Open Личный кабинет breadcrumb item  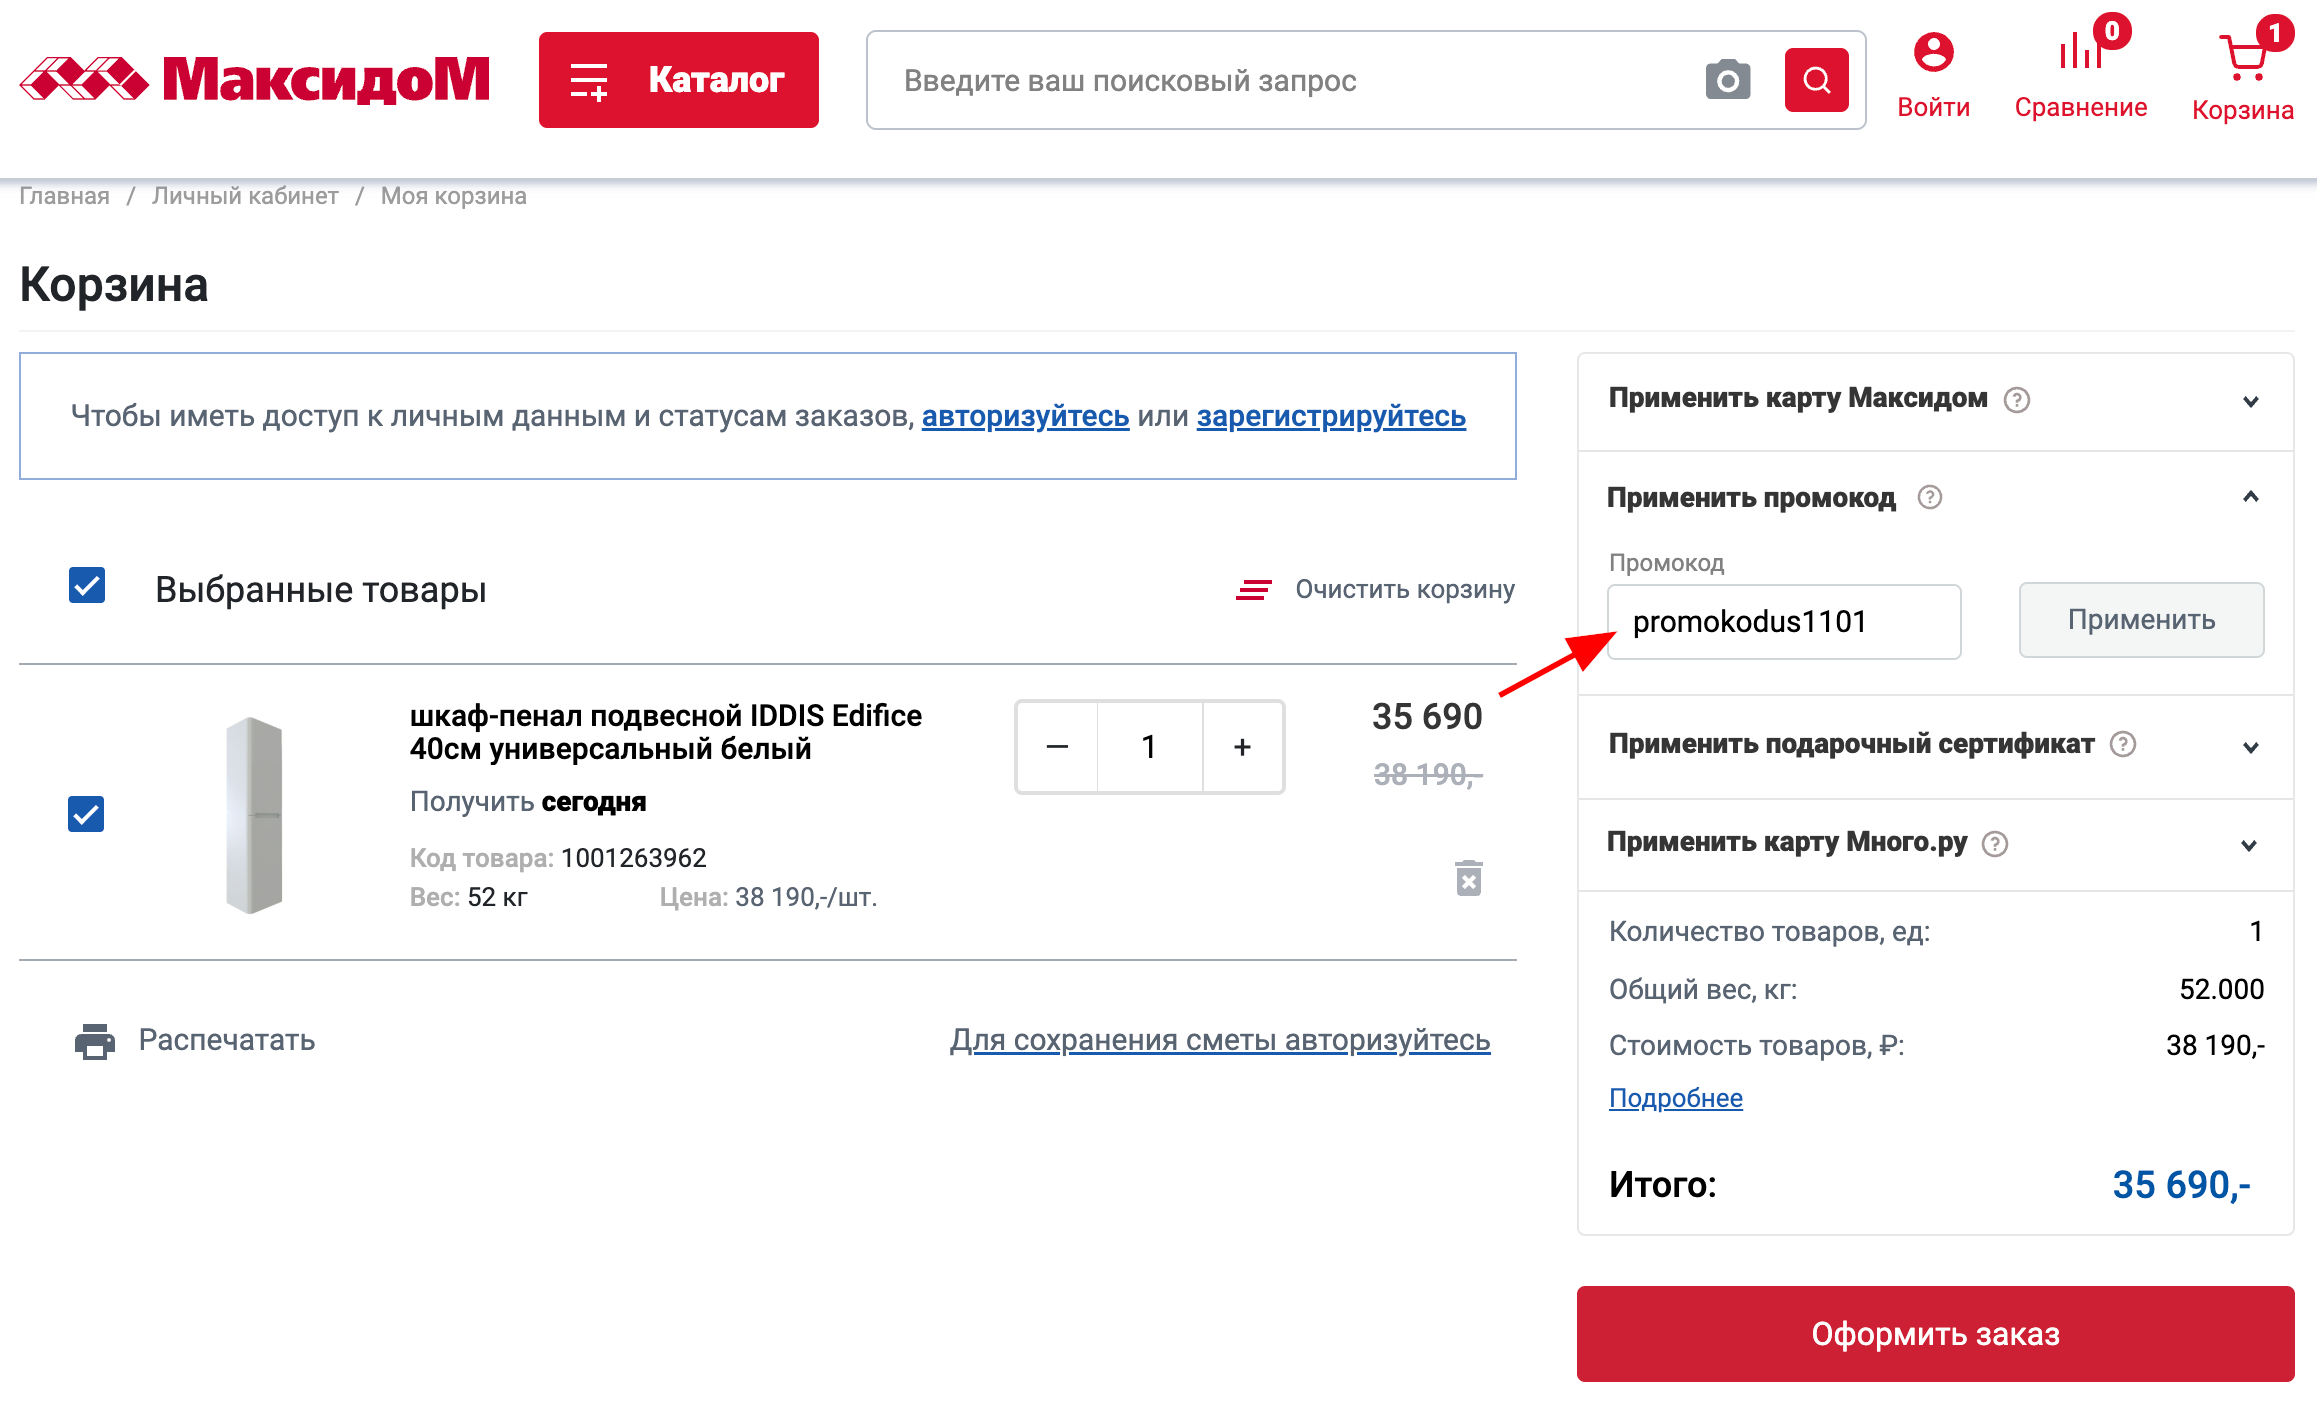245,196
